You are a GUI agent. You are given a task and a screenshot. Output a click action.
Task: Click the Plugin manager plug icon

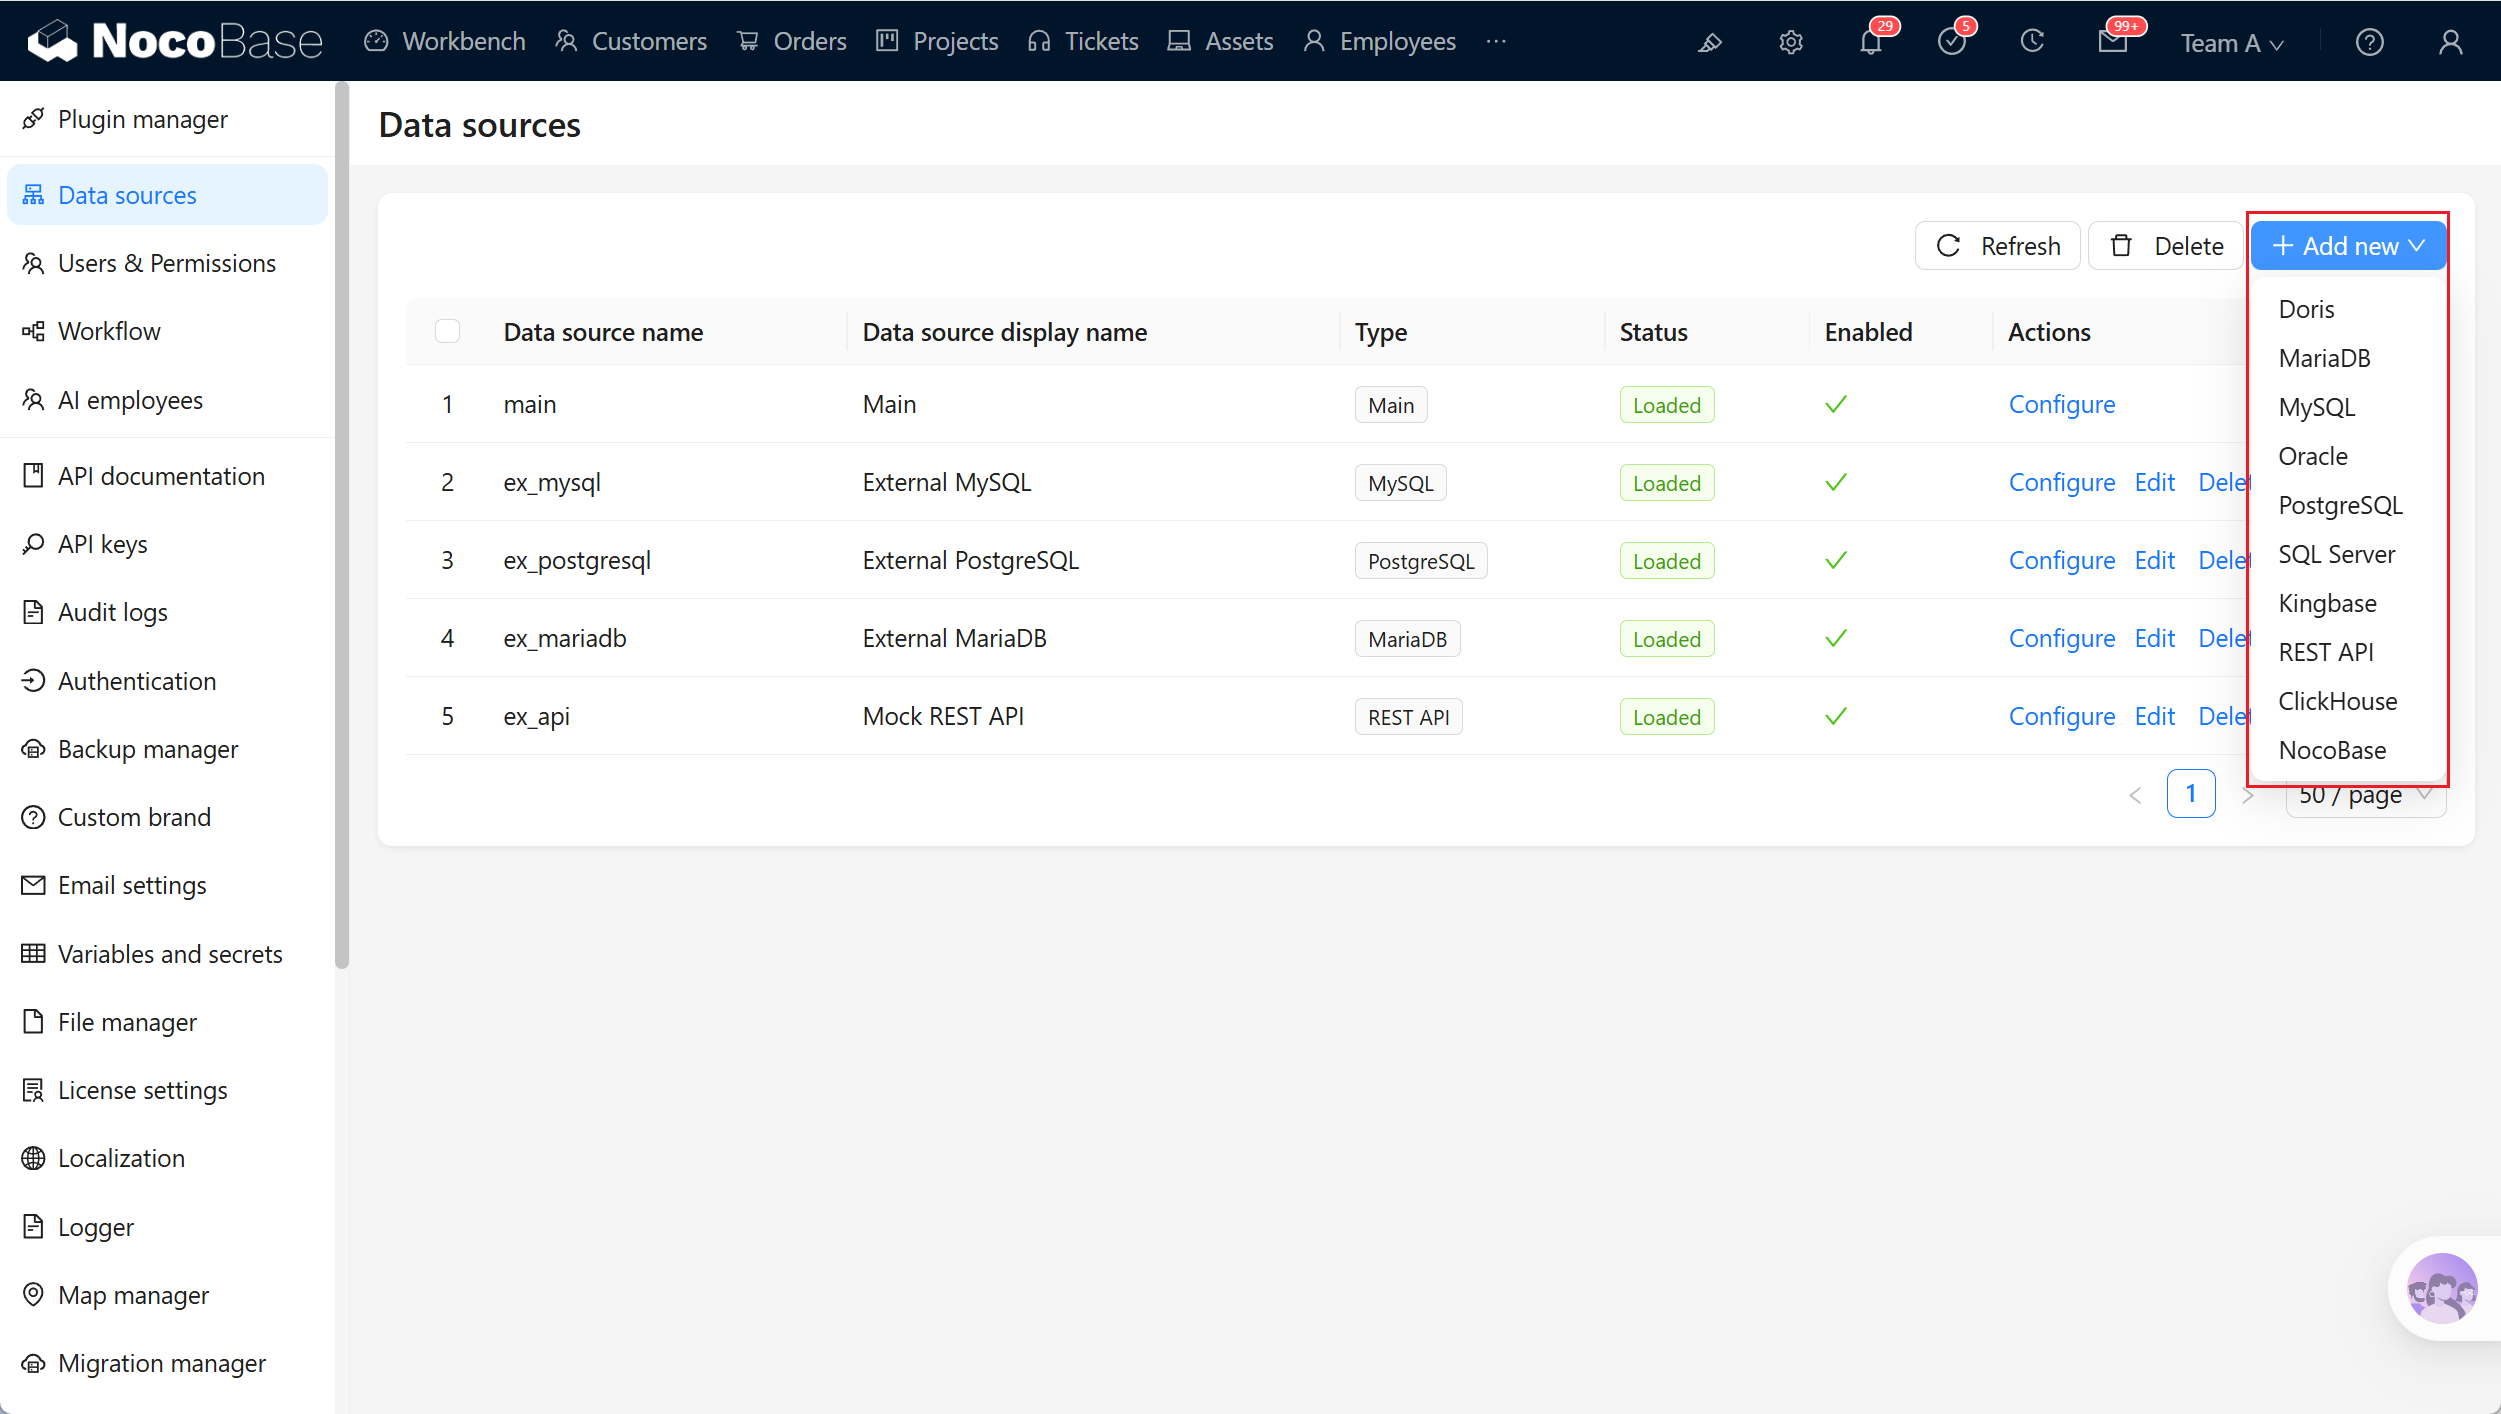click(33, 119)
